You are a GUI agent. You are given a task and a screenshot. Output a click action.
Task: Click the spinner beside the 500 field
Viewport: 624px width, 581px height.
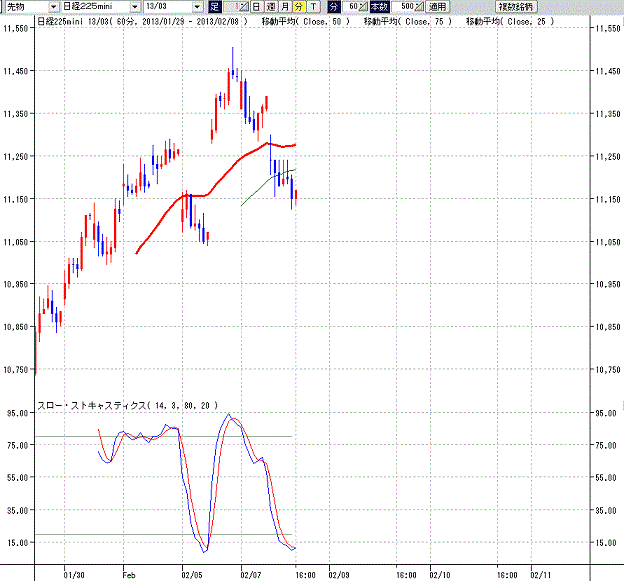[419, 7]
